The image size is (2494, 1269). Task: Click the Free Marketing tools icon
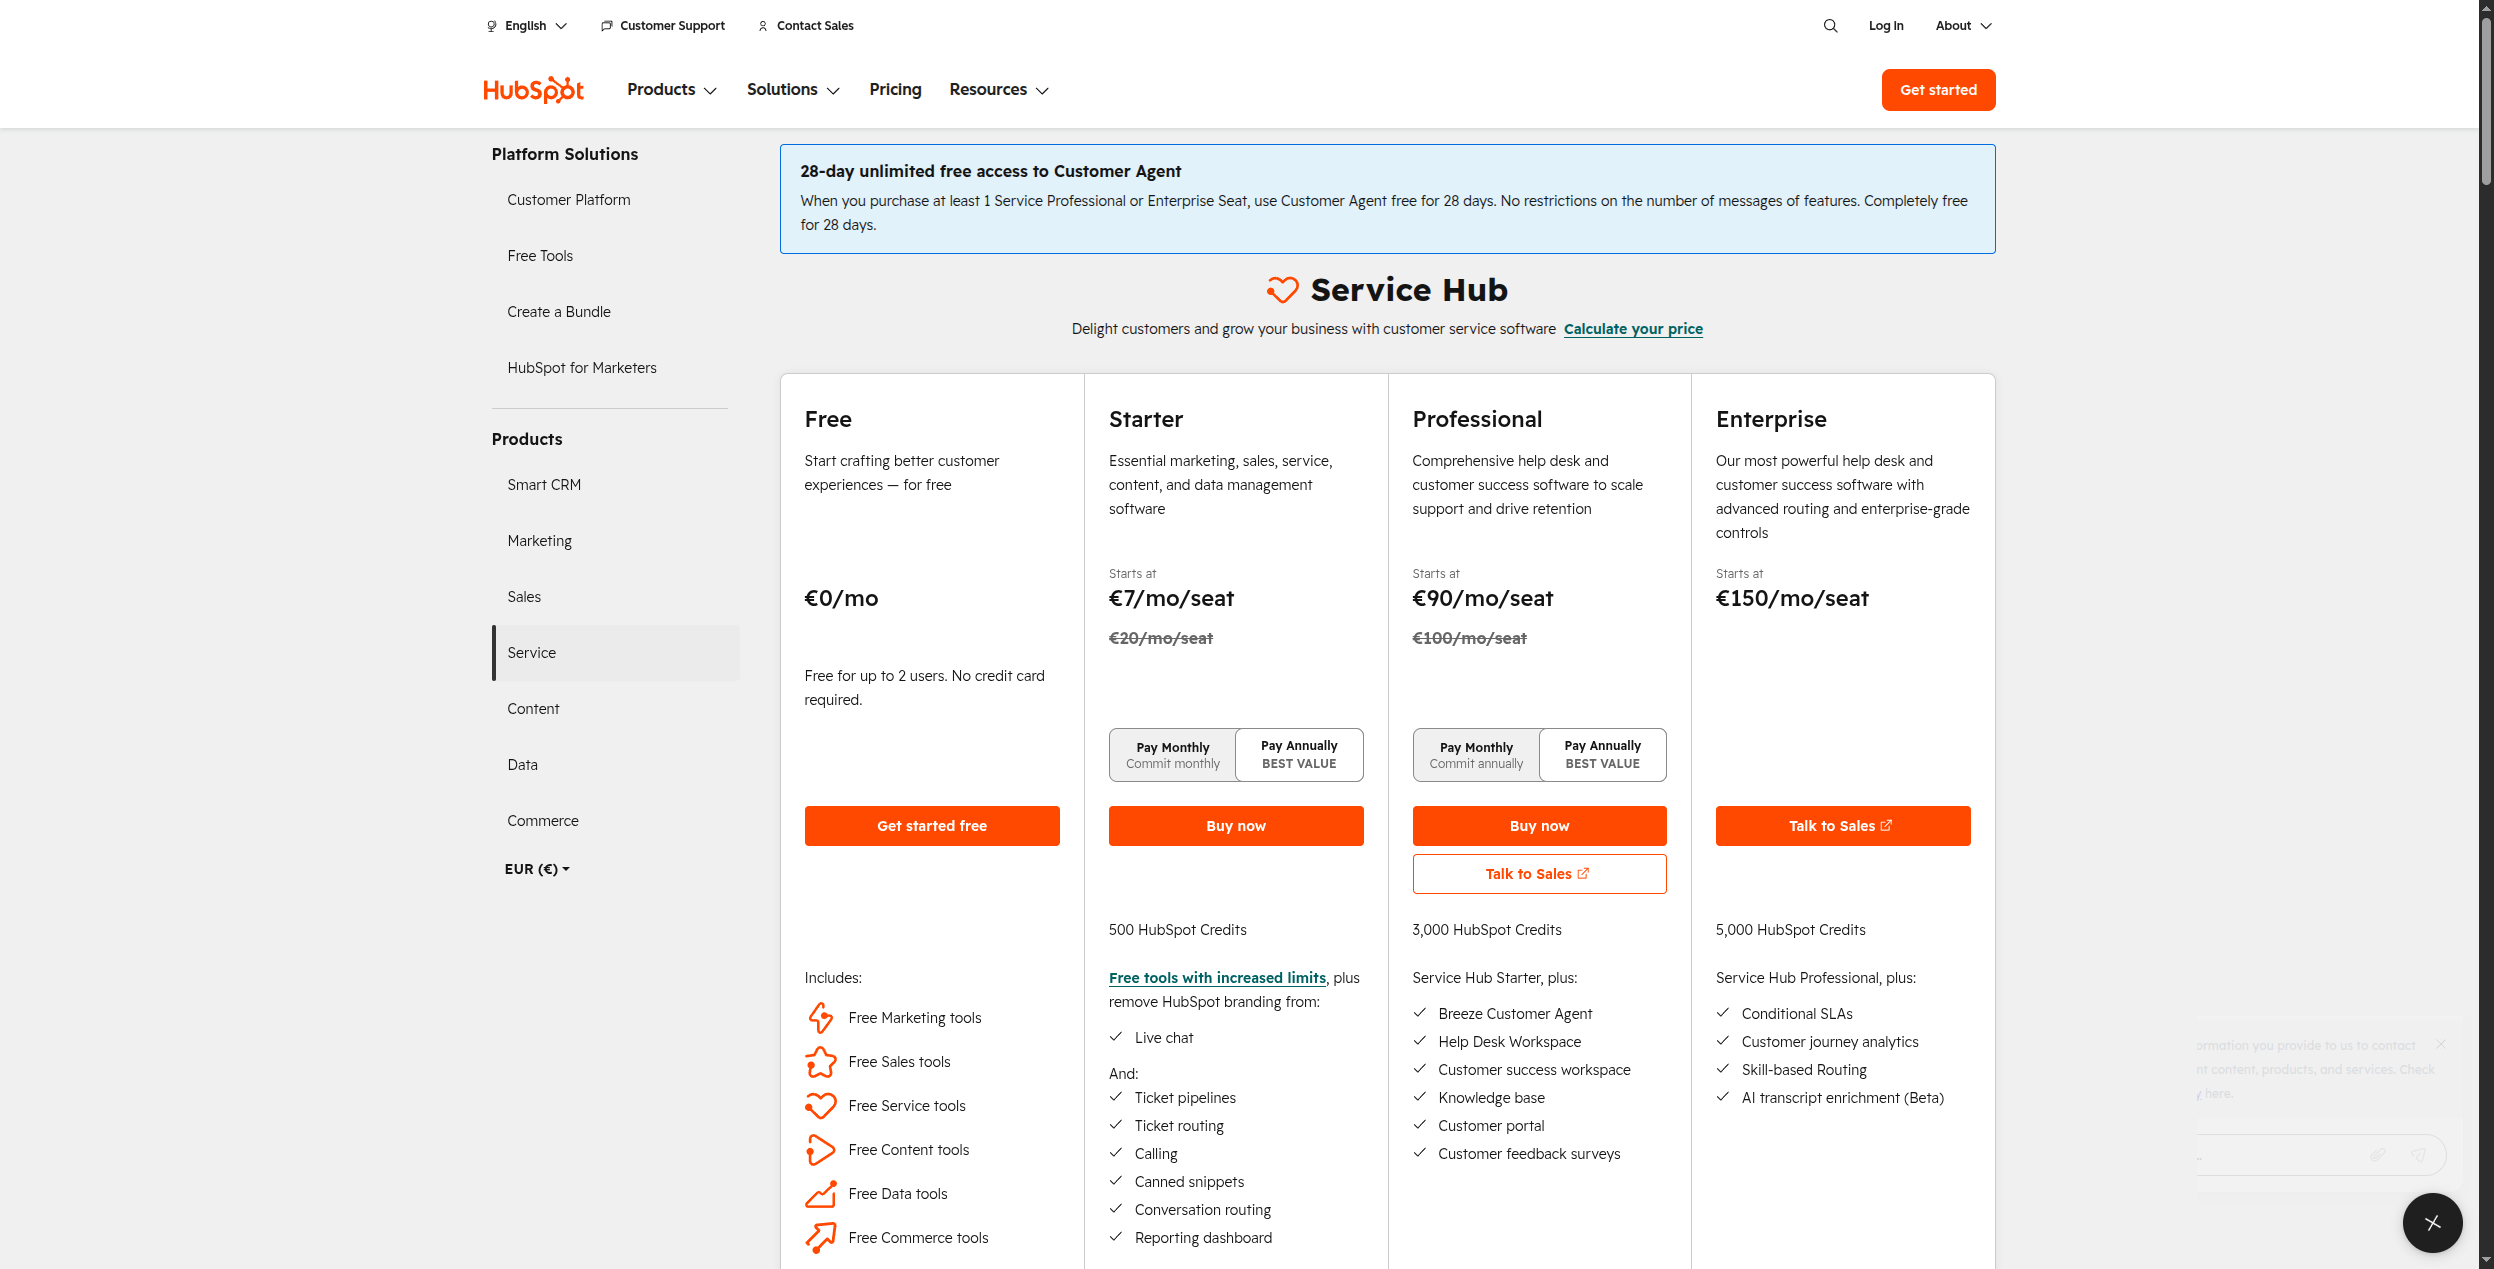820,1018
